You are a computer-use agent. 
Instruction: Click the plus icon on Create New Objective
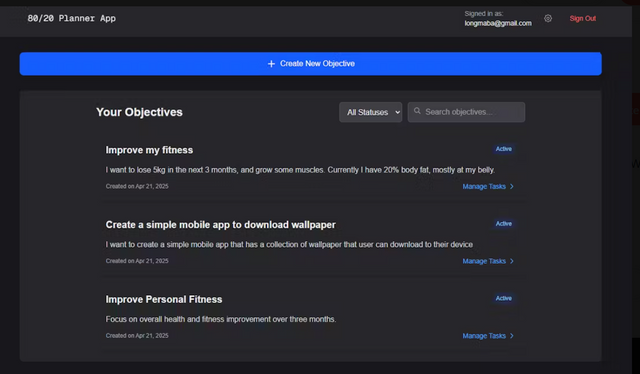coord(271,64)
